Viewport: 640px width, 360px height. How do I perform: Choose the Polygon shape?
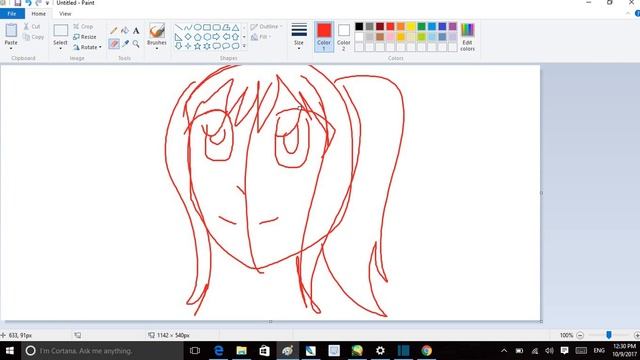(x=226, y=27)
